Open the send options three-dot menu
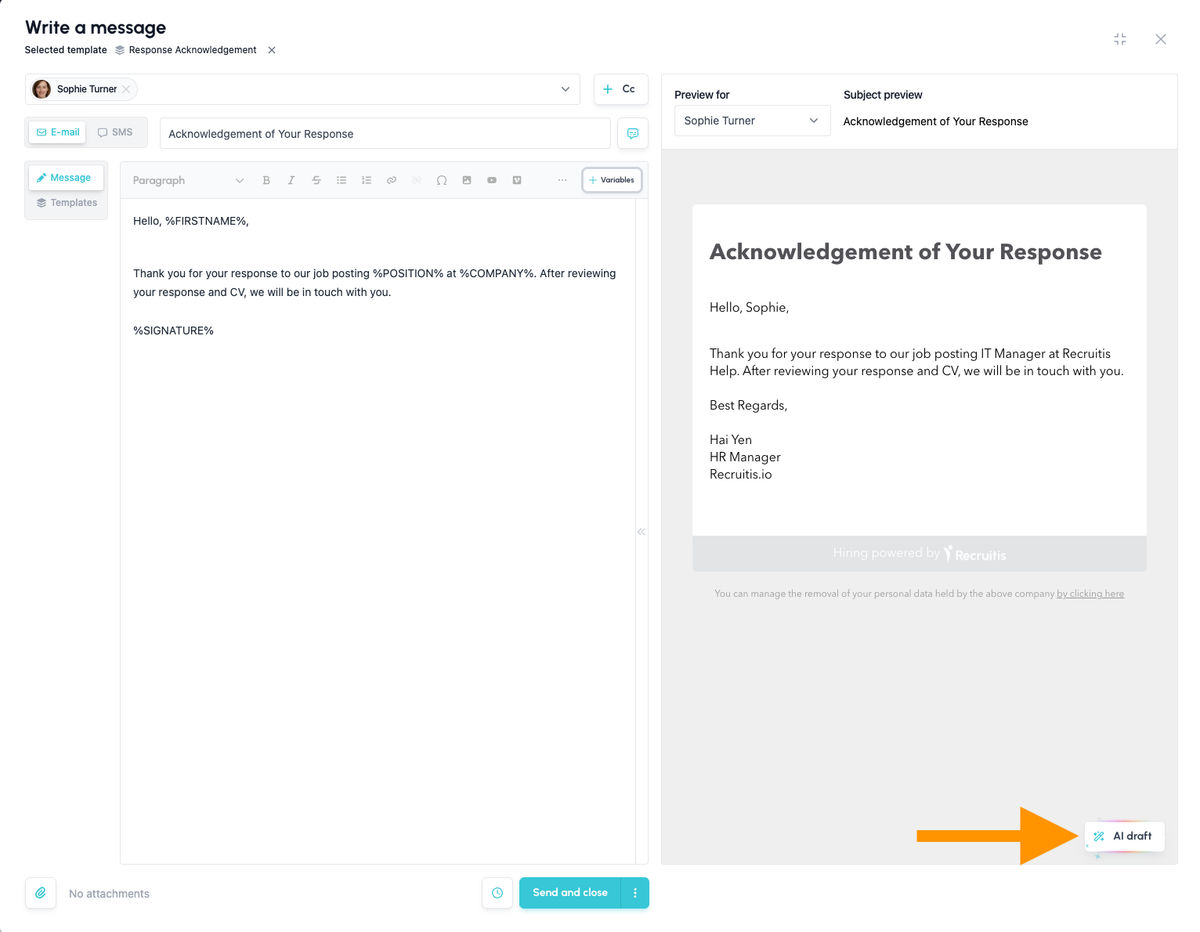Image resolution: width=1200 pixels, height=932 pixels. click(x=635, y=892)
